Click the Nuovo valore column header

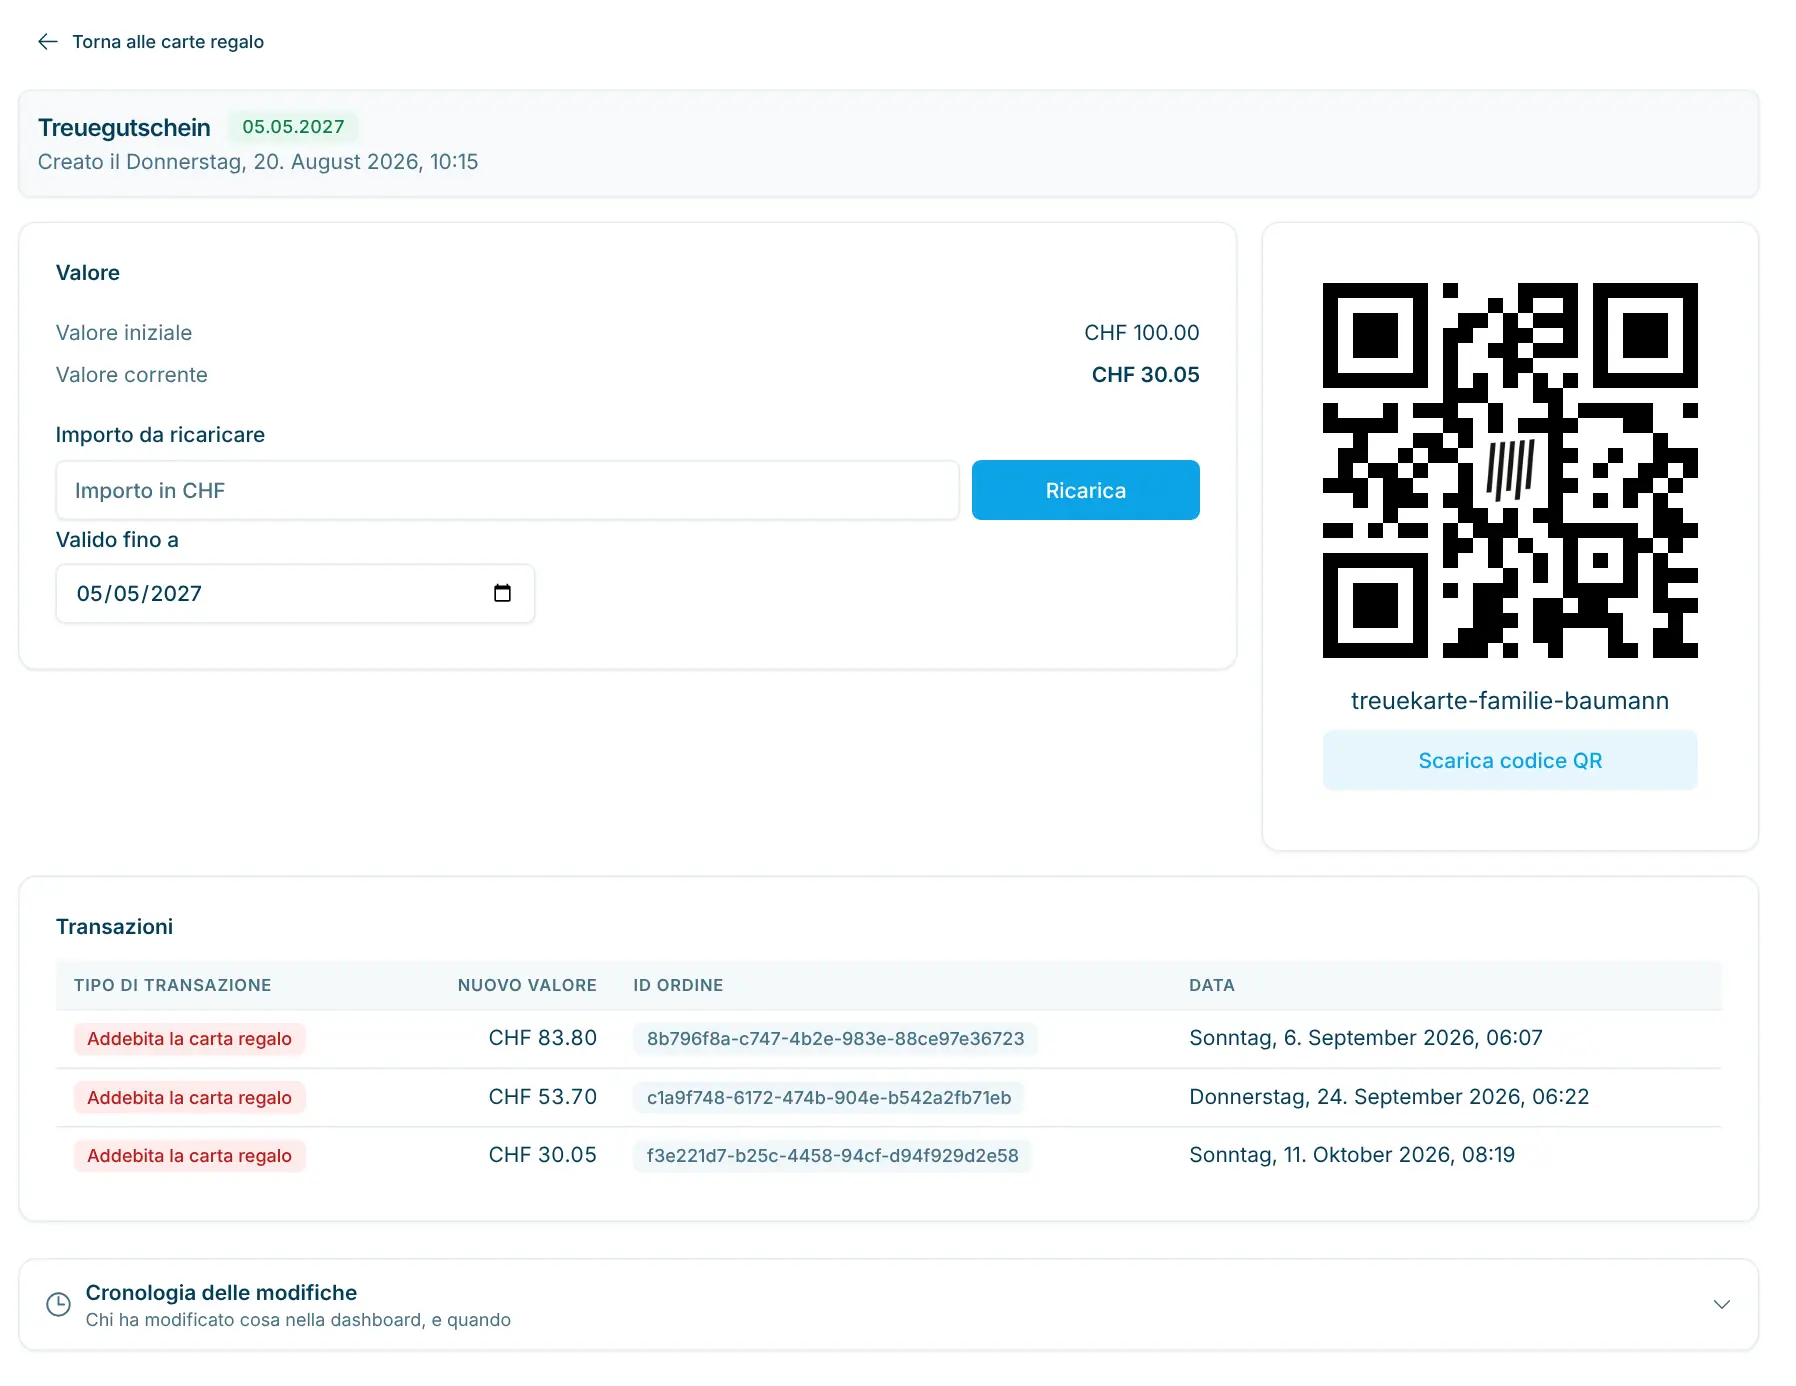click(527, 985)
